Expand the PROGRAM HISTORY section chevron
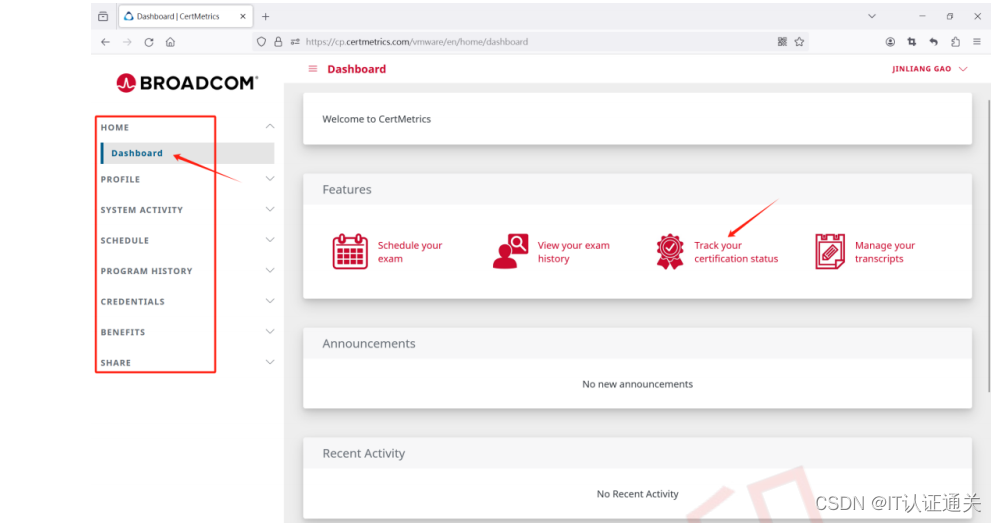 click(270, 270)
